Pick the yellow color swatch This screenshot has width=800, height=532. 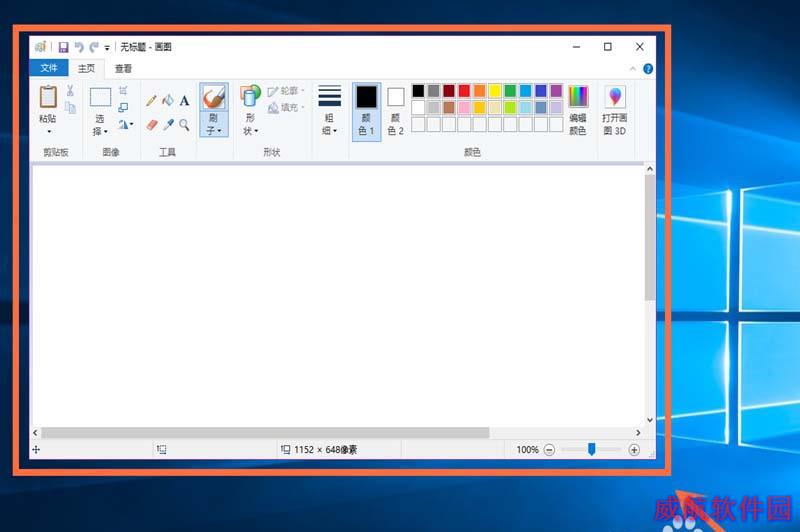click(x=494, y=91)
